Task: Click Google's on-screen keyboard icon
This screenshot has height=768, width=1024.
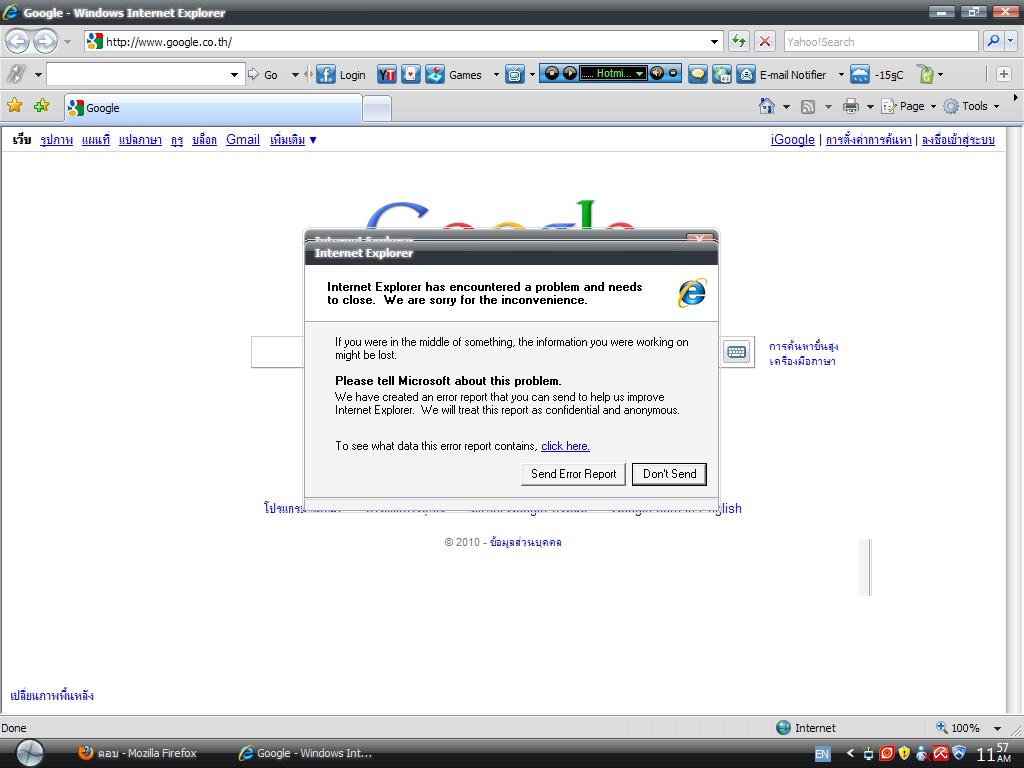Action: point(737,352)
